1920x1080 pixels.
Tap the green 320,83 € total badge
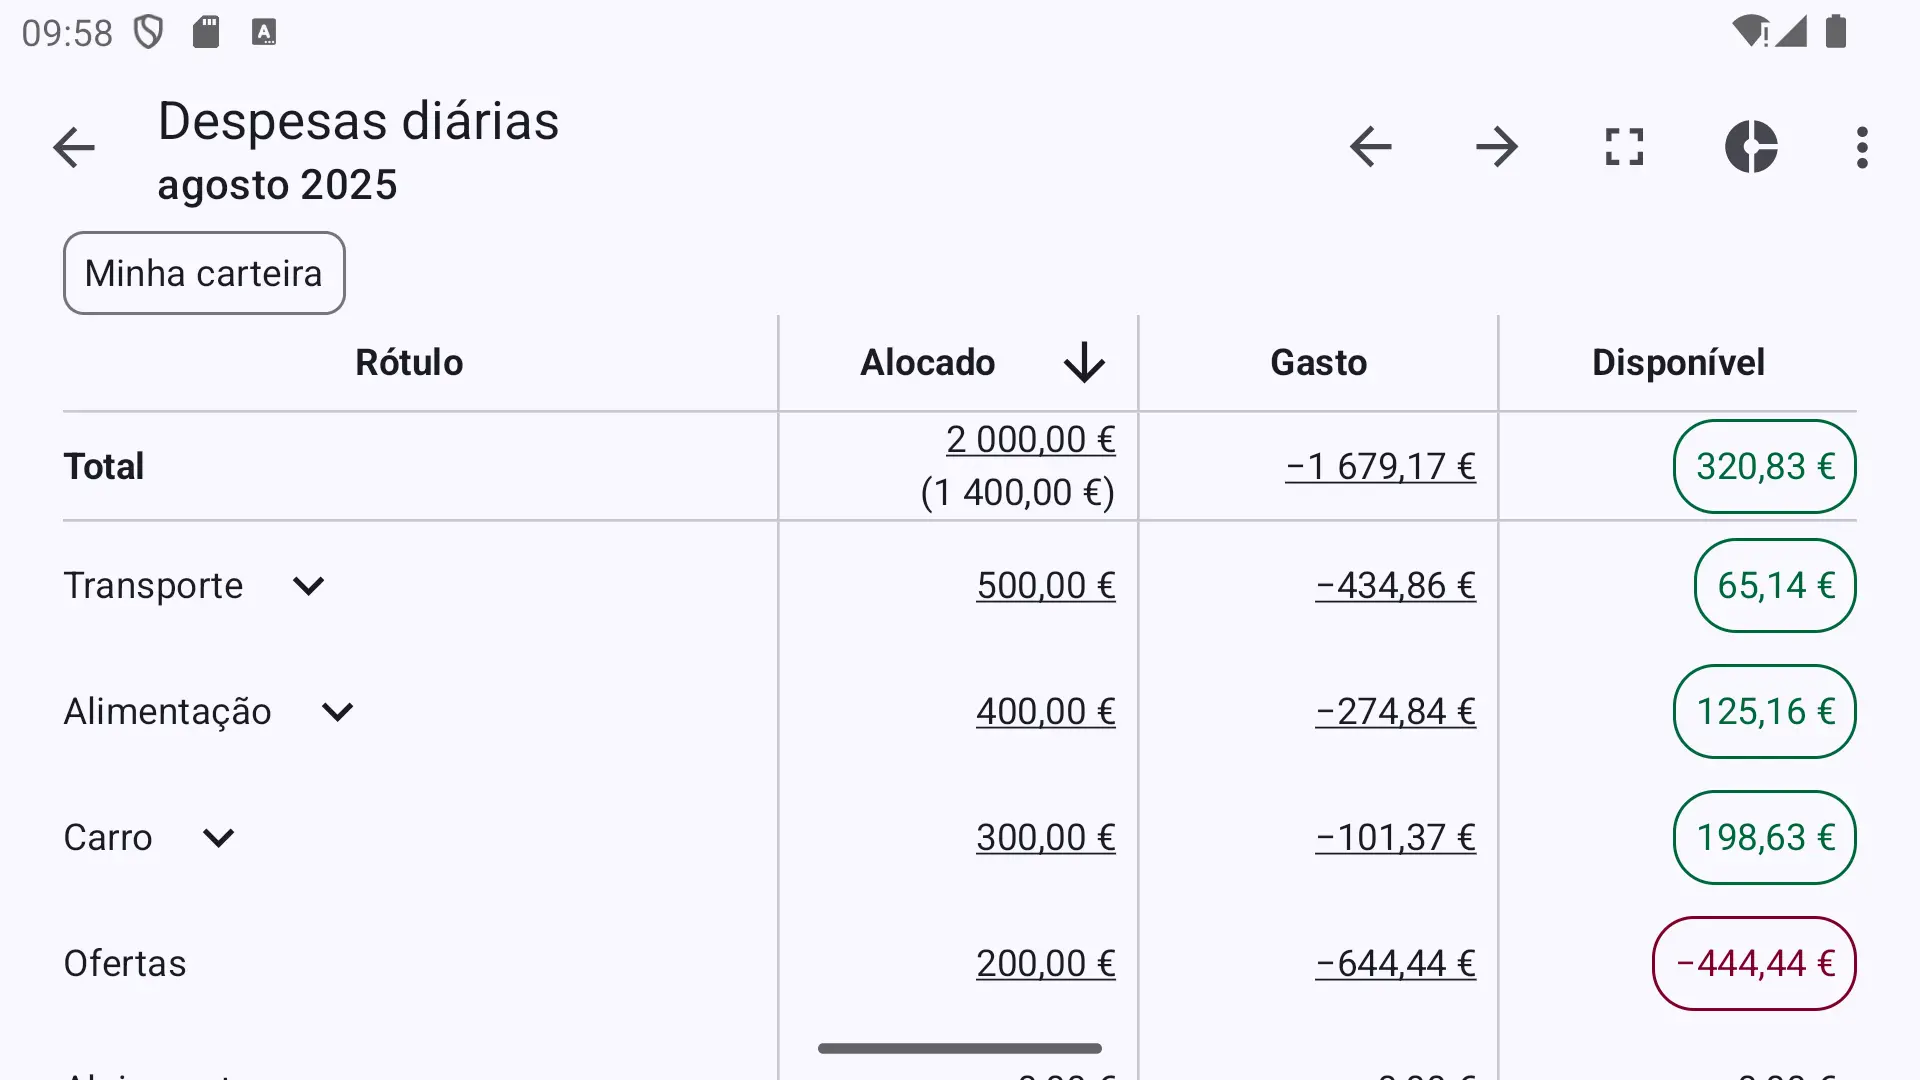1765,466
